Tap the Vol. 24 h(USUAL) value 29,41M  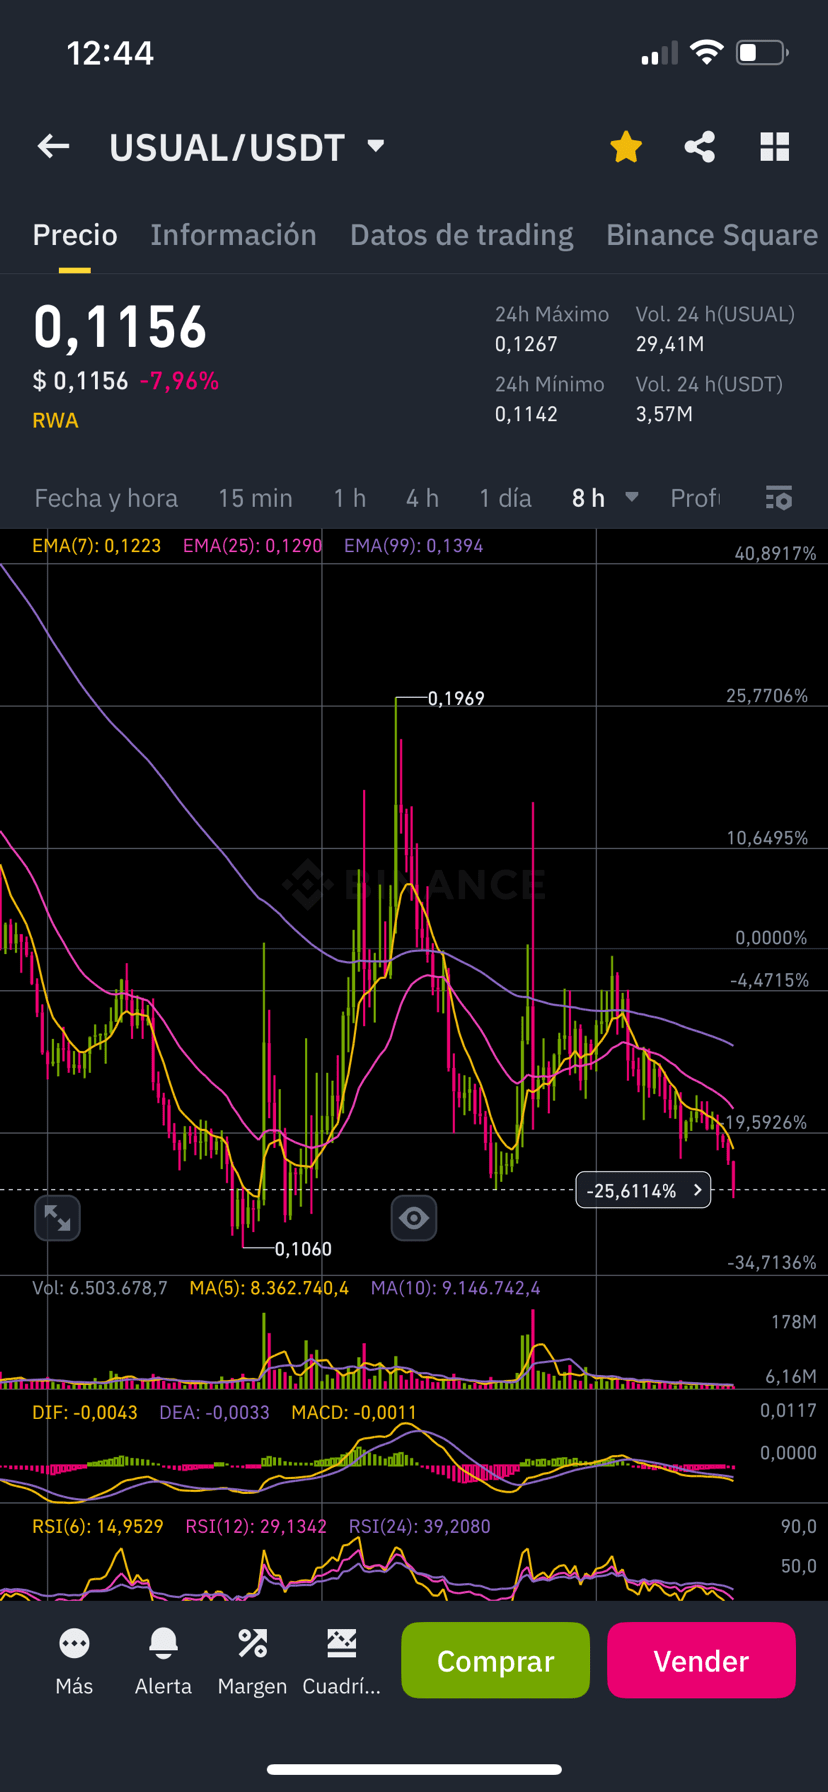click(670, 344)
